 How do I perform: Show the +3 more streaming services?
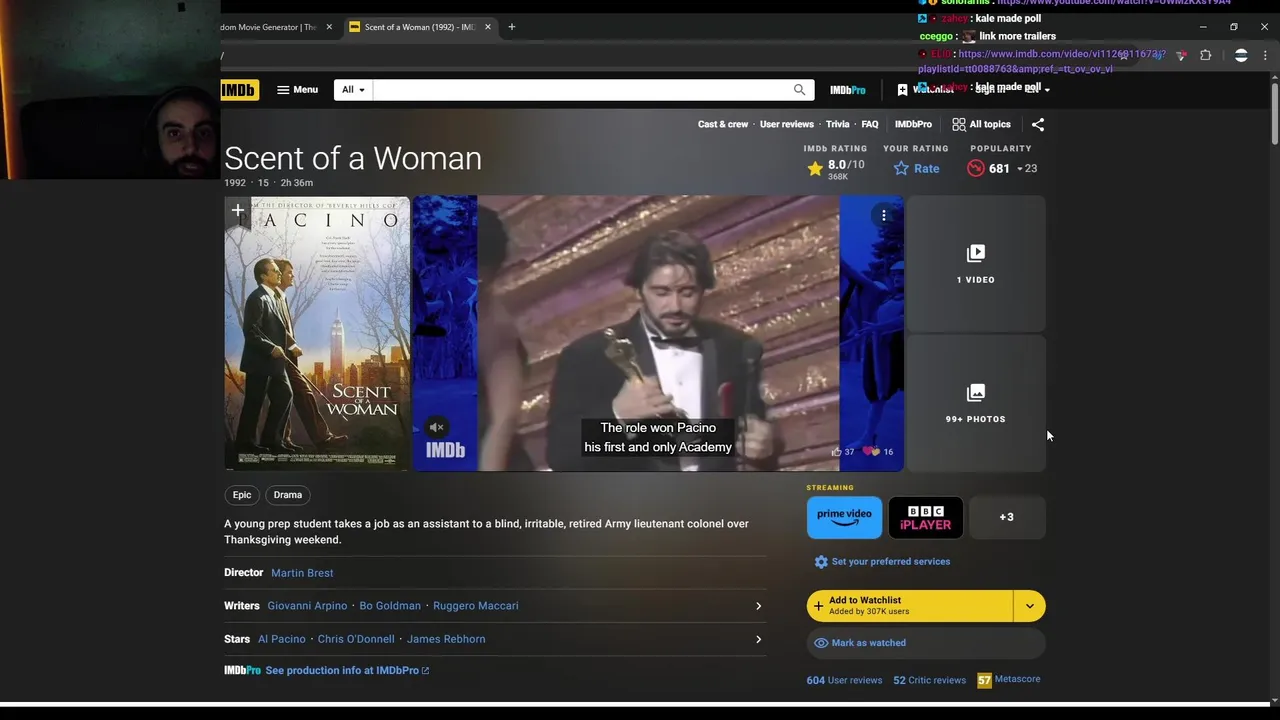[1007, 517]
